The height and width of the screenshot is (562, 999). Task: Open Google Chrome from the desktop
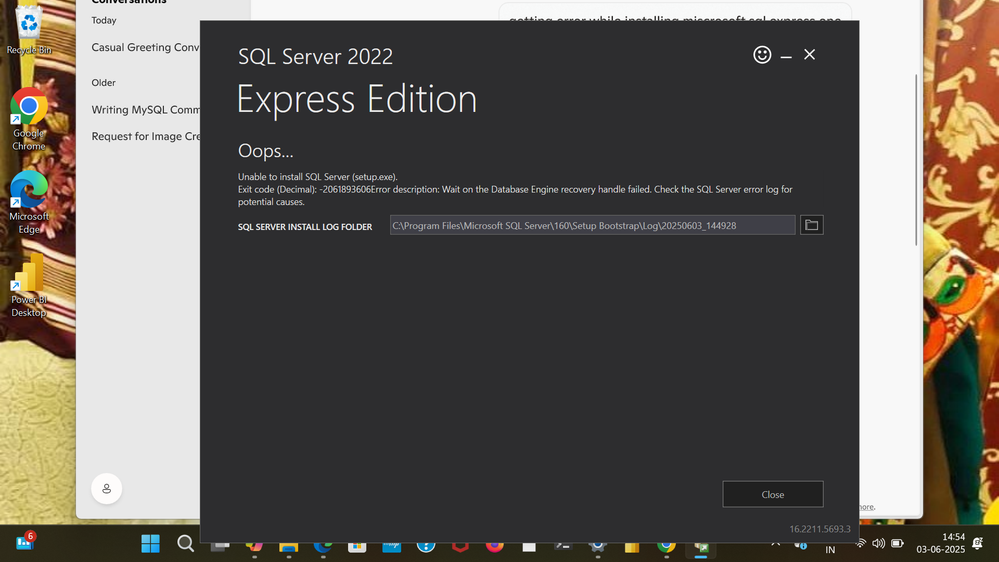point(29,120)
